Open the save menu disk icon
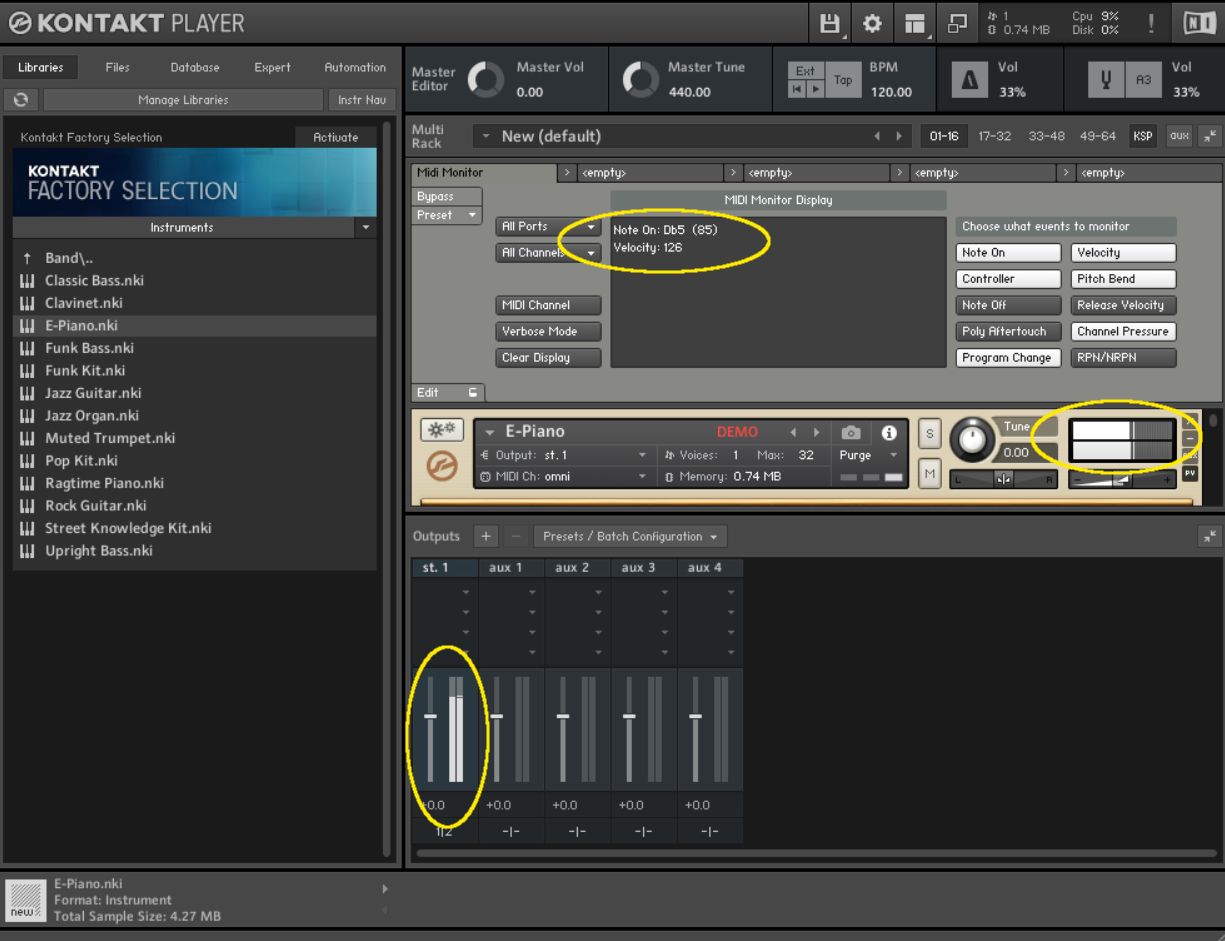The image size is (1225, 941). (x=831, y=22)
